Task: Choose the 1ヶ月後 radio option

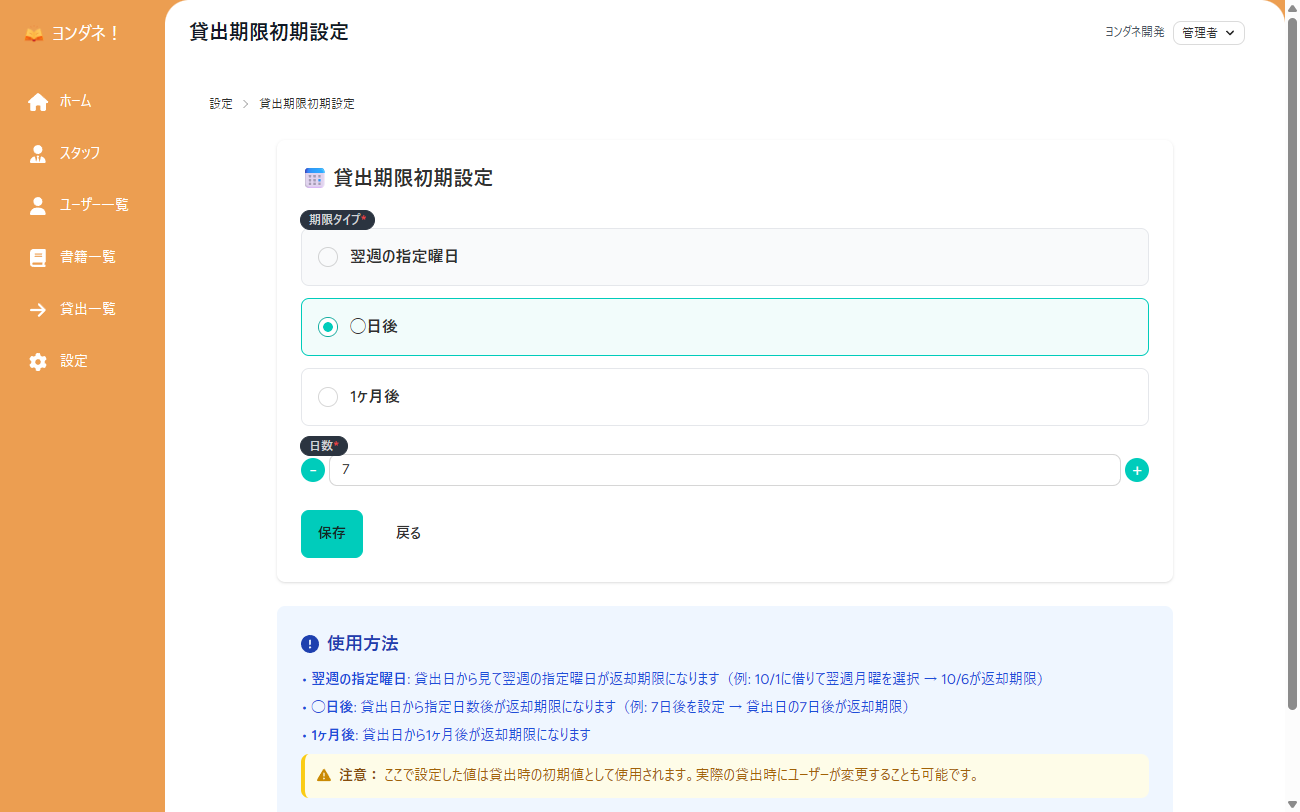Action: click(x=328, y=396)
